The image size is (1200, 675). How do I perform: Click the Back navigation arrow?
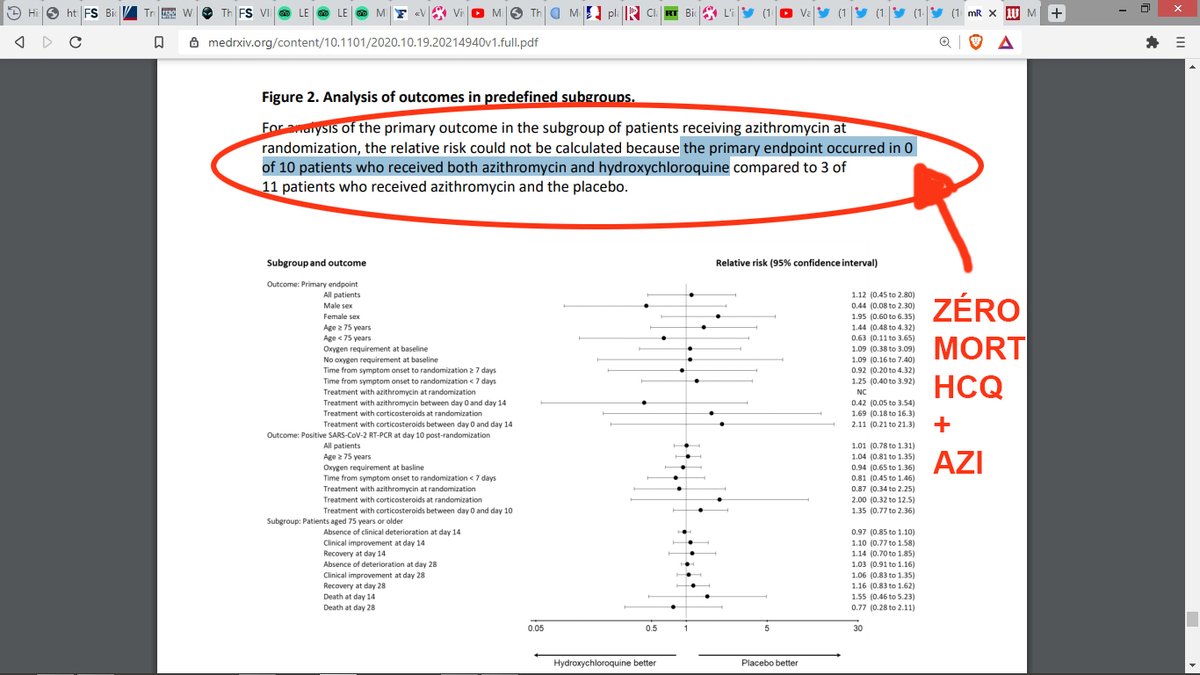(19, 42)
